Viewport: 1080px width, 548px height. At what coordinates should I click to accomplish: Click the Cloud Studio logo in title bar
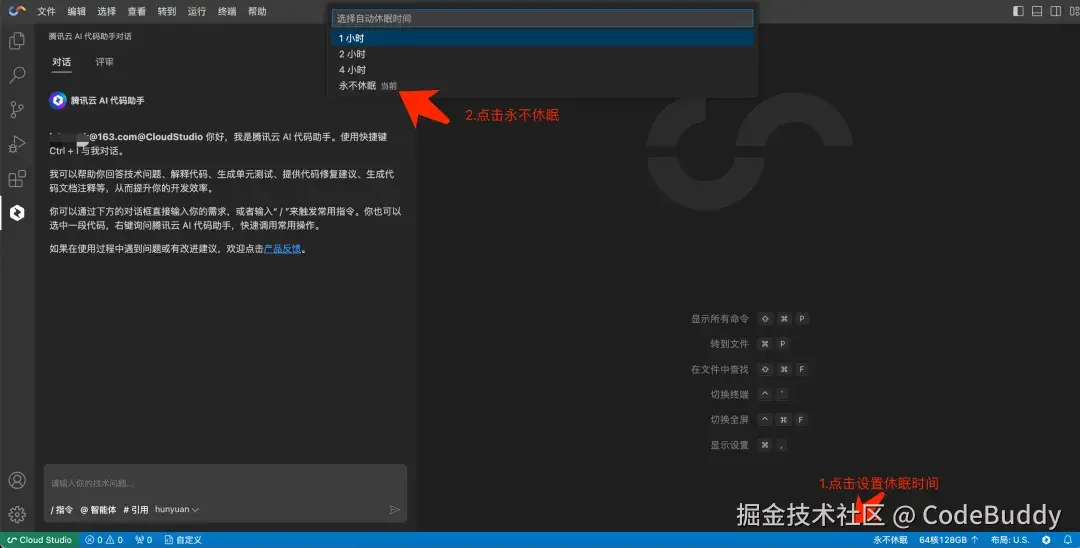pos(17,11)
